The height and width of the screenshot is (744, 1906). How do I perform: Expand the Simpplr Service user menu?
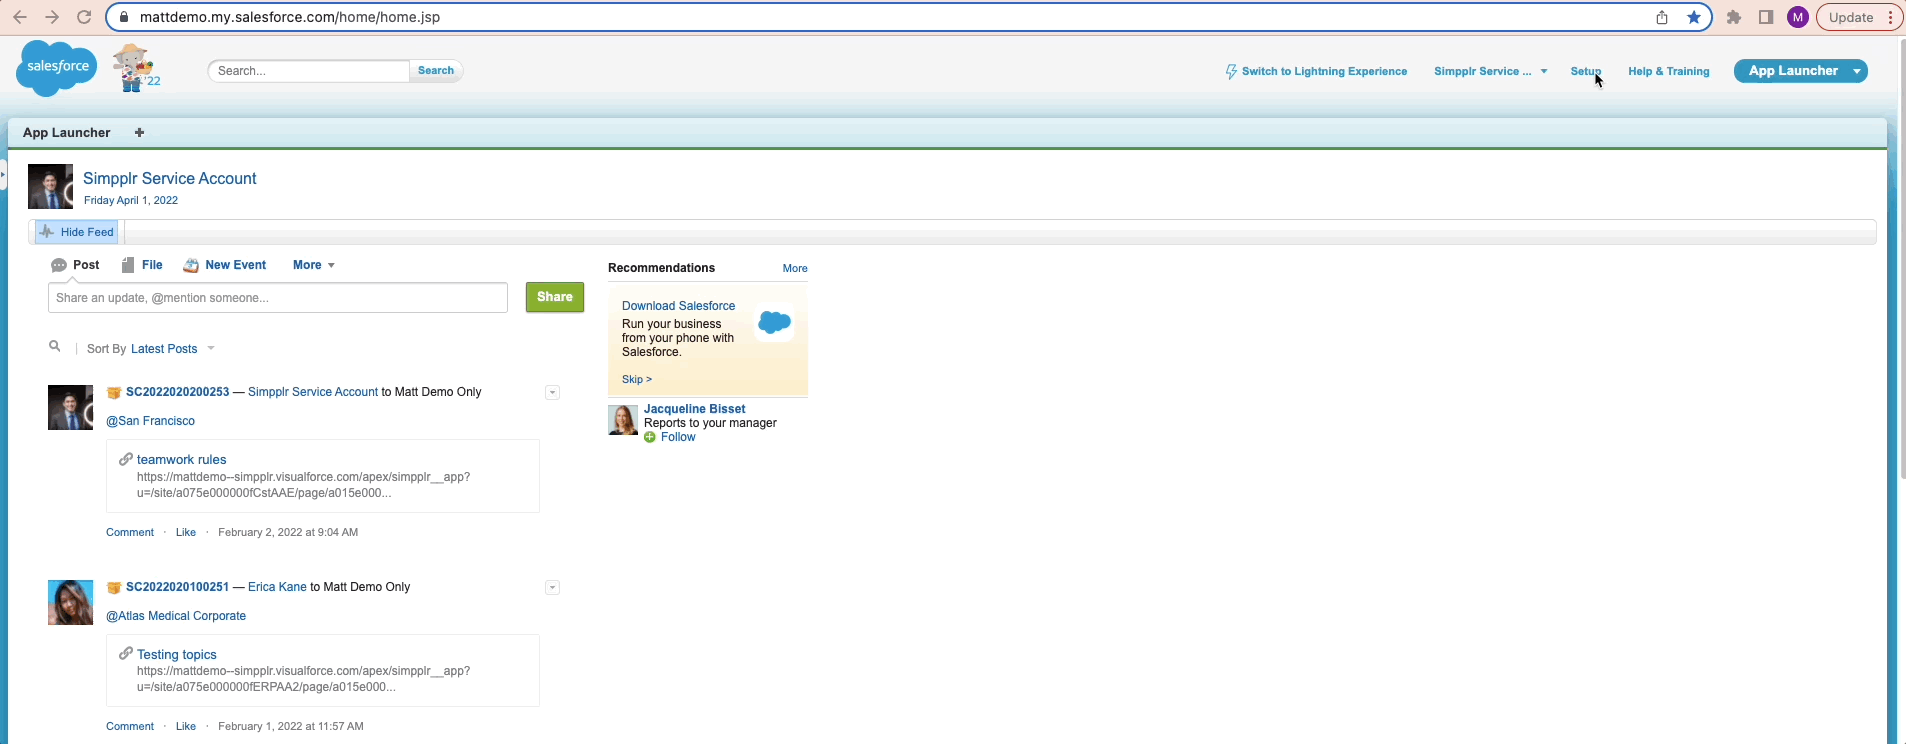pos(1490,71)
